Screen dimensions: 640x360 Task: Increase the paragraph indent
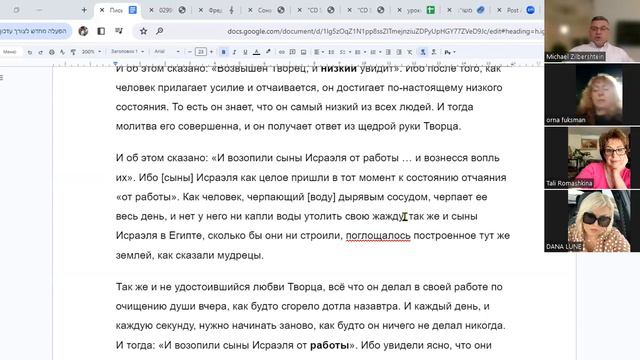(x=399, y=52)
